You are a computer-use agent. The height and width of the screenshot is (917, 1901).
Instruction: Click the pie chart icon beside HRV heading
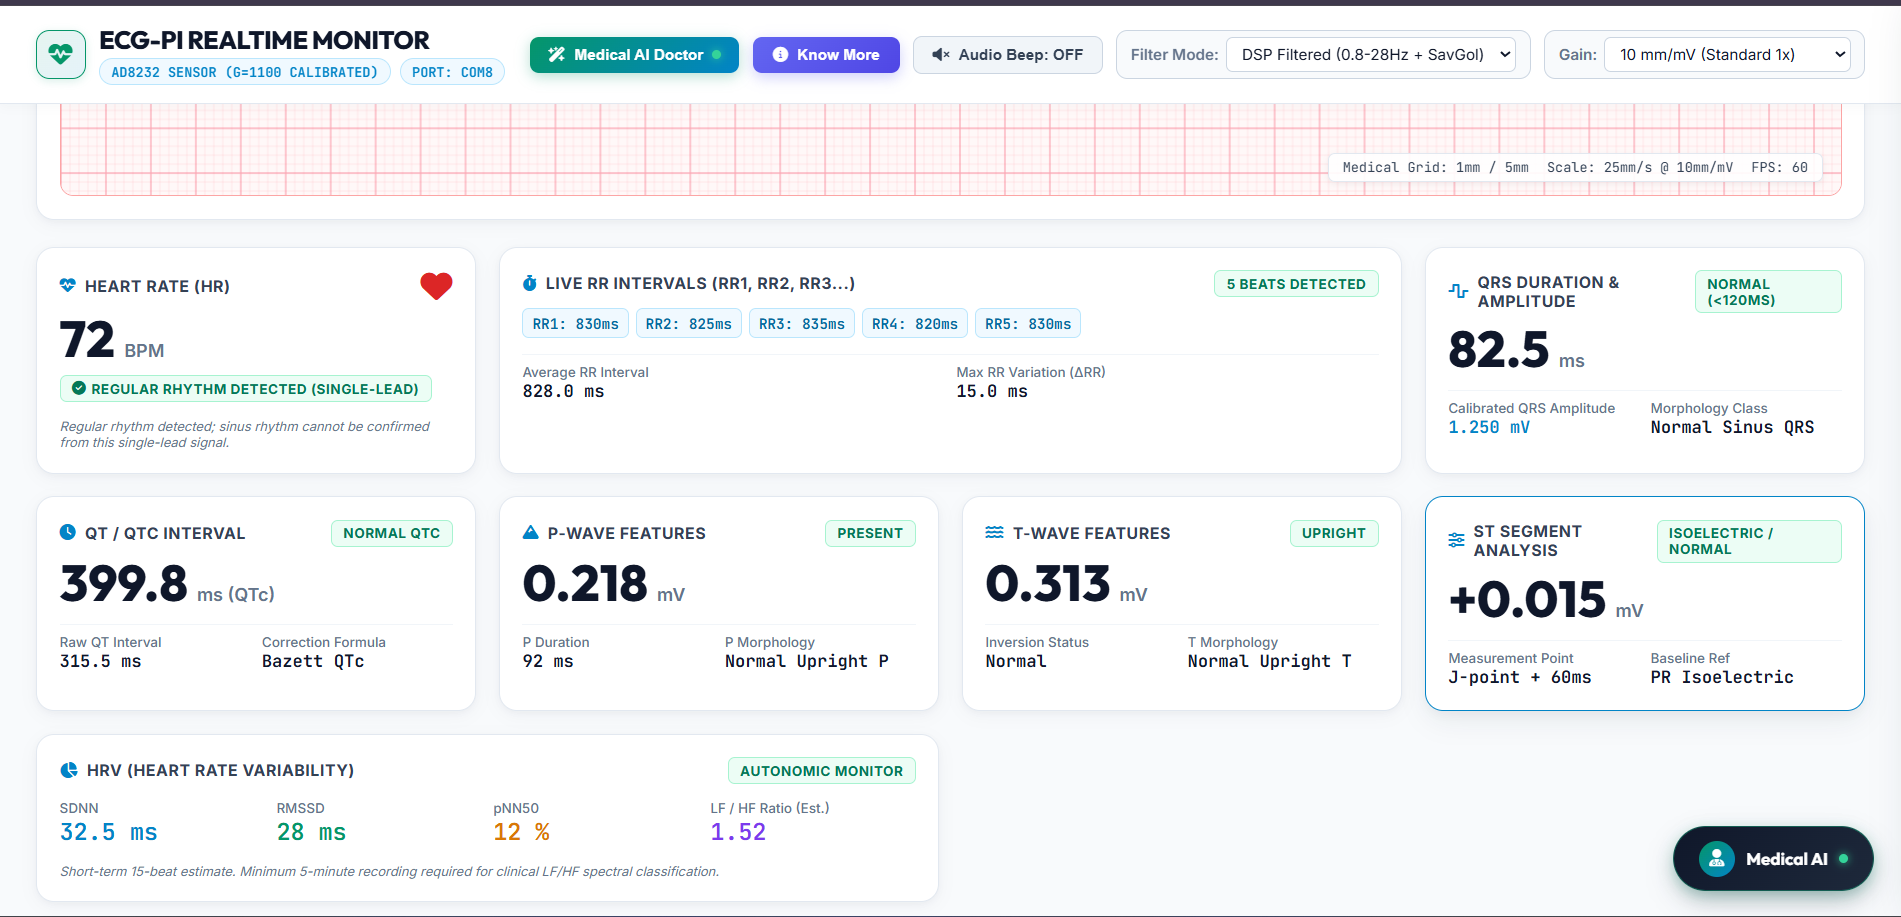69,770
